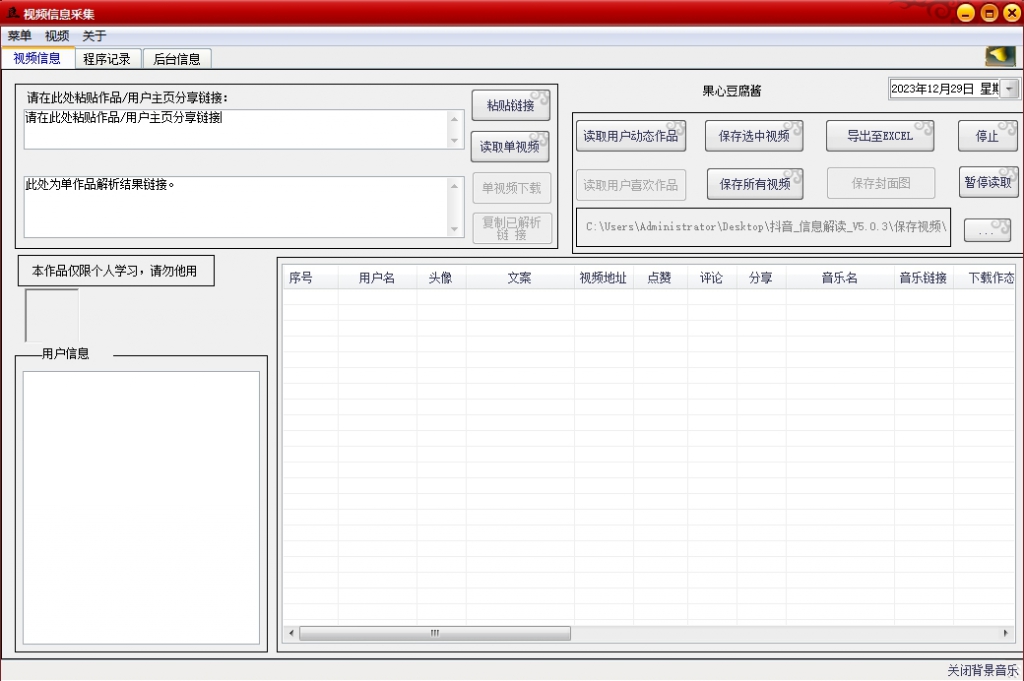1024x681 pixels.
Task: Switch to the 程序记录 tab
Action: click(x=107, y=58)
